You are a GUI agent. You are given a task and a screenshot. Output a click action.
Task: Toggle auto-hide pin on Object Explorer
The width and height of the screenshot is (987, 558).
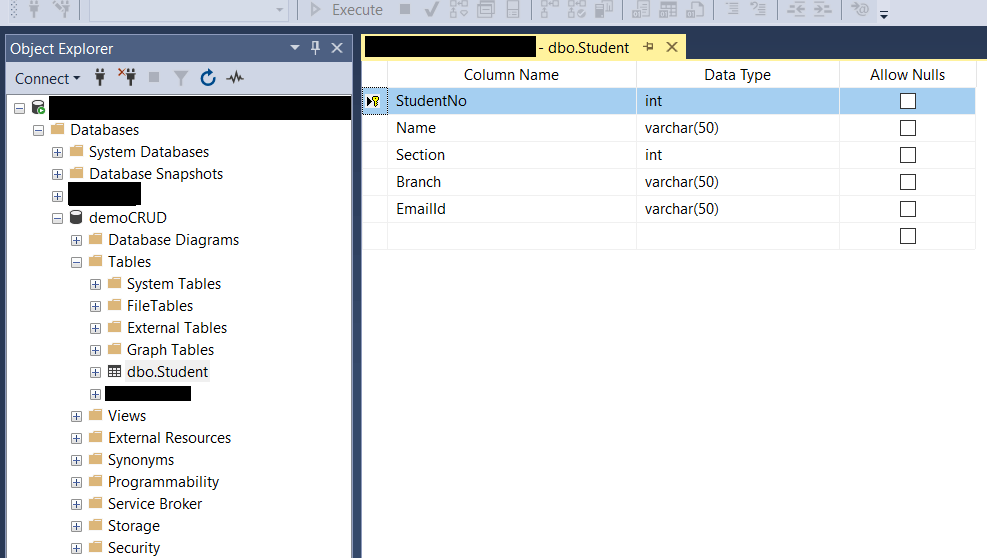coord(316,48)
